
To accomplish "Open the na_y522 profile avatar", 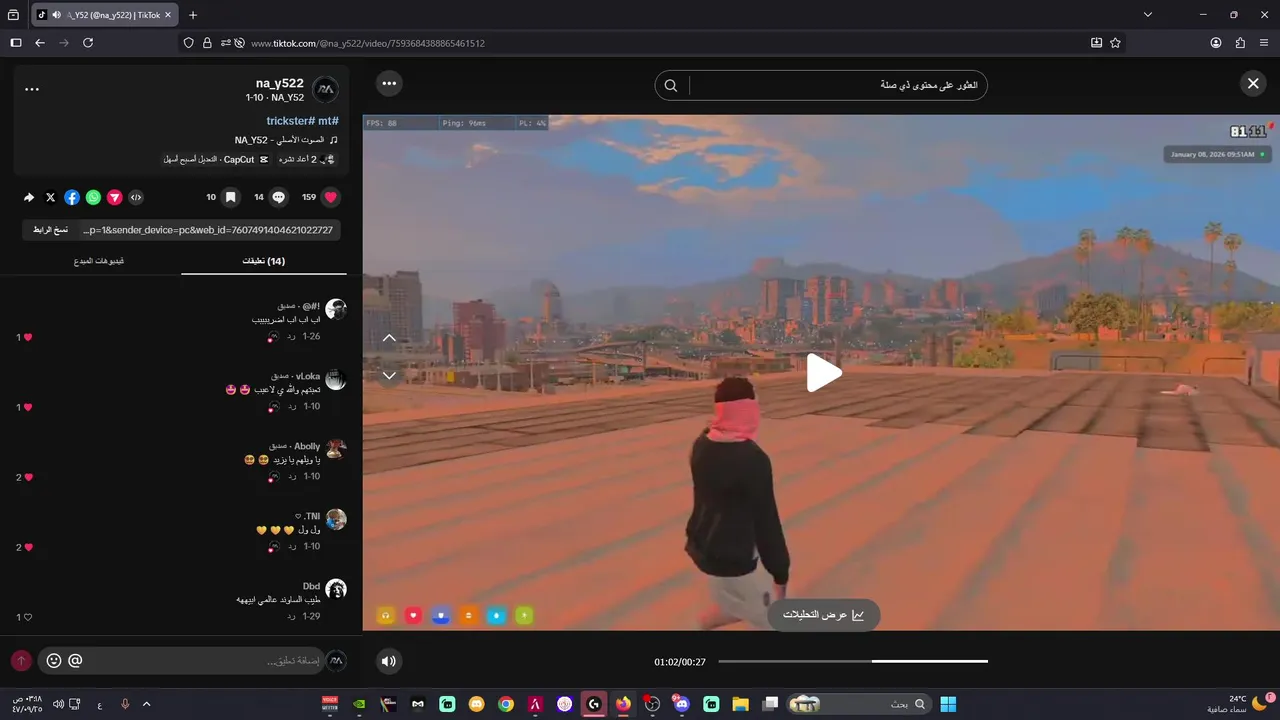I will pyautogui.click(x=326, y=89).
